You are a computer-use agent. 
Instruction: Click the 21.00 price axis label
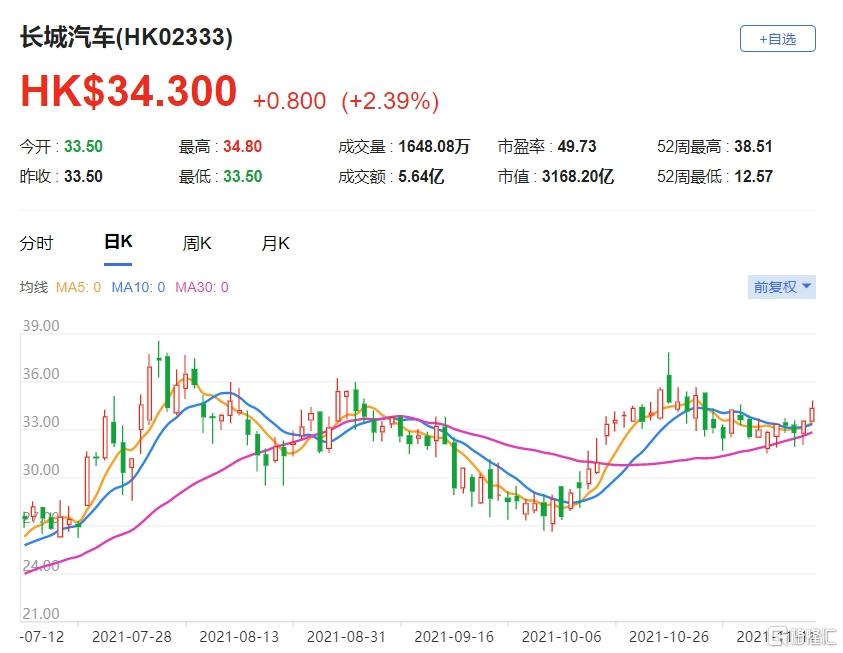click(41, 613)
